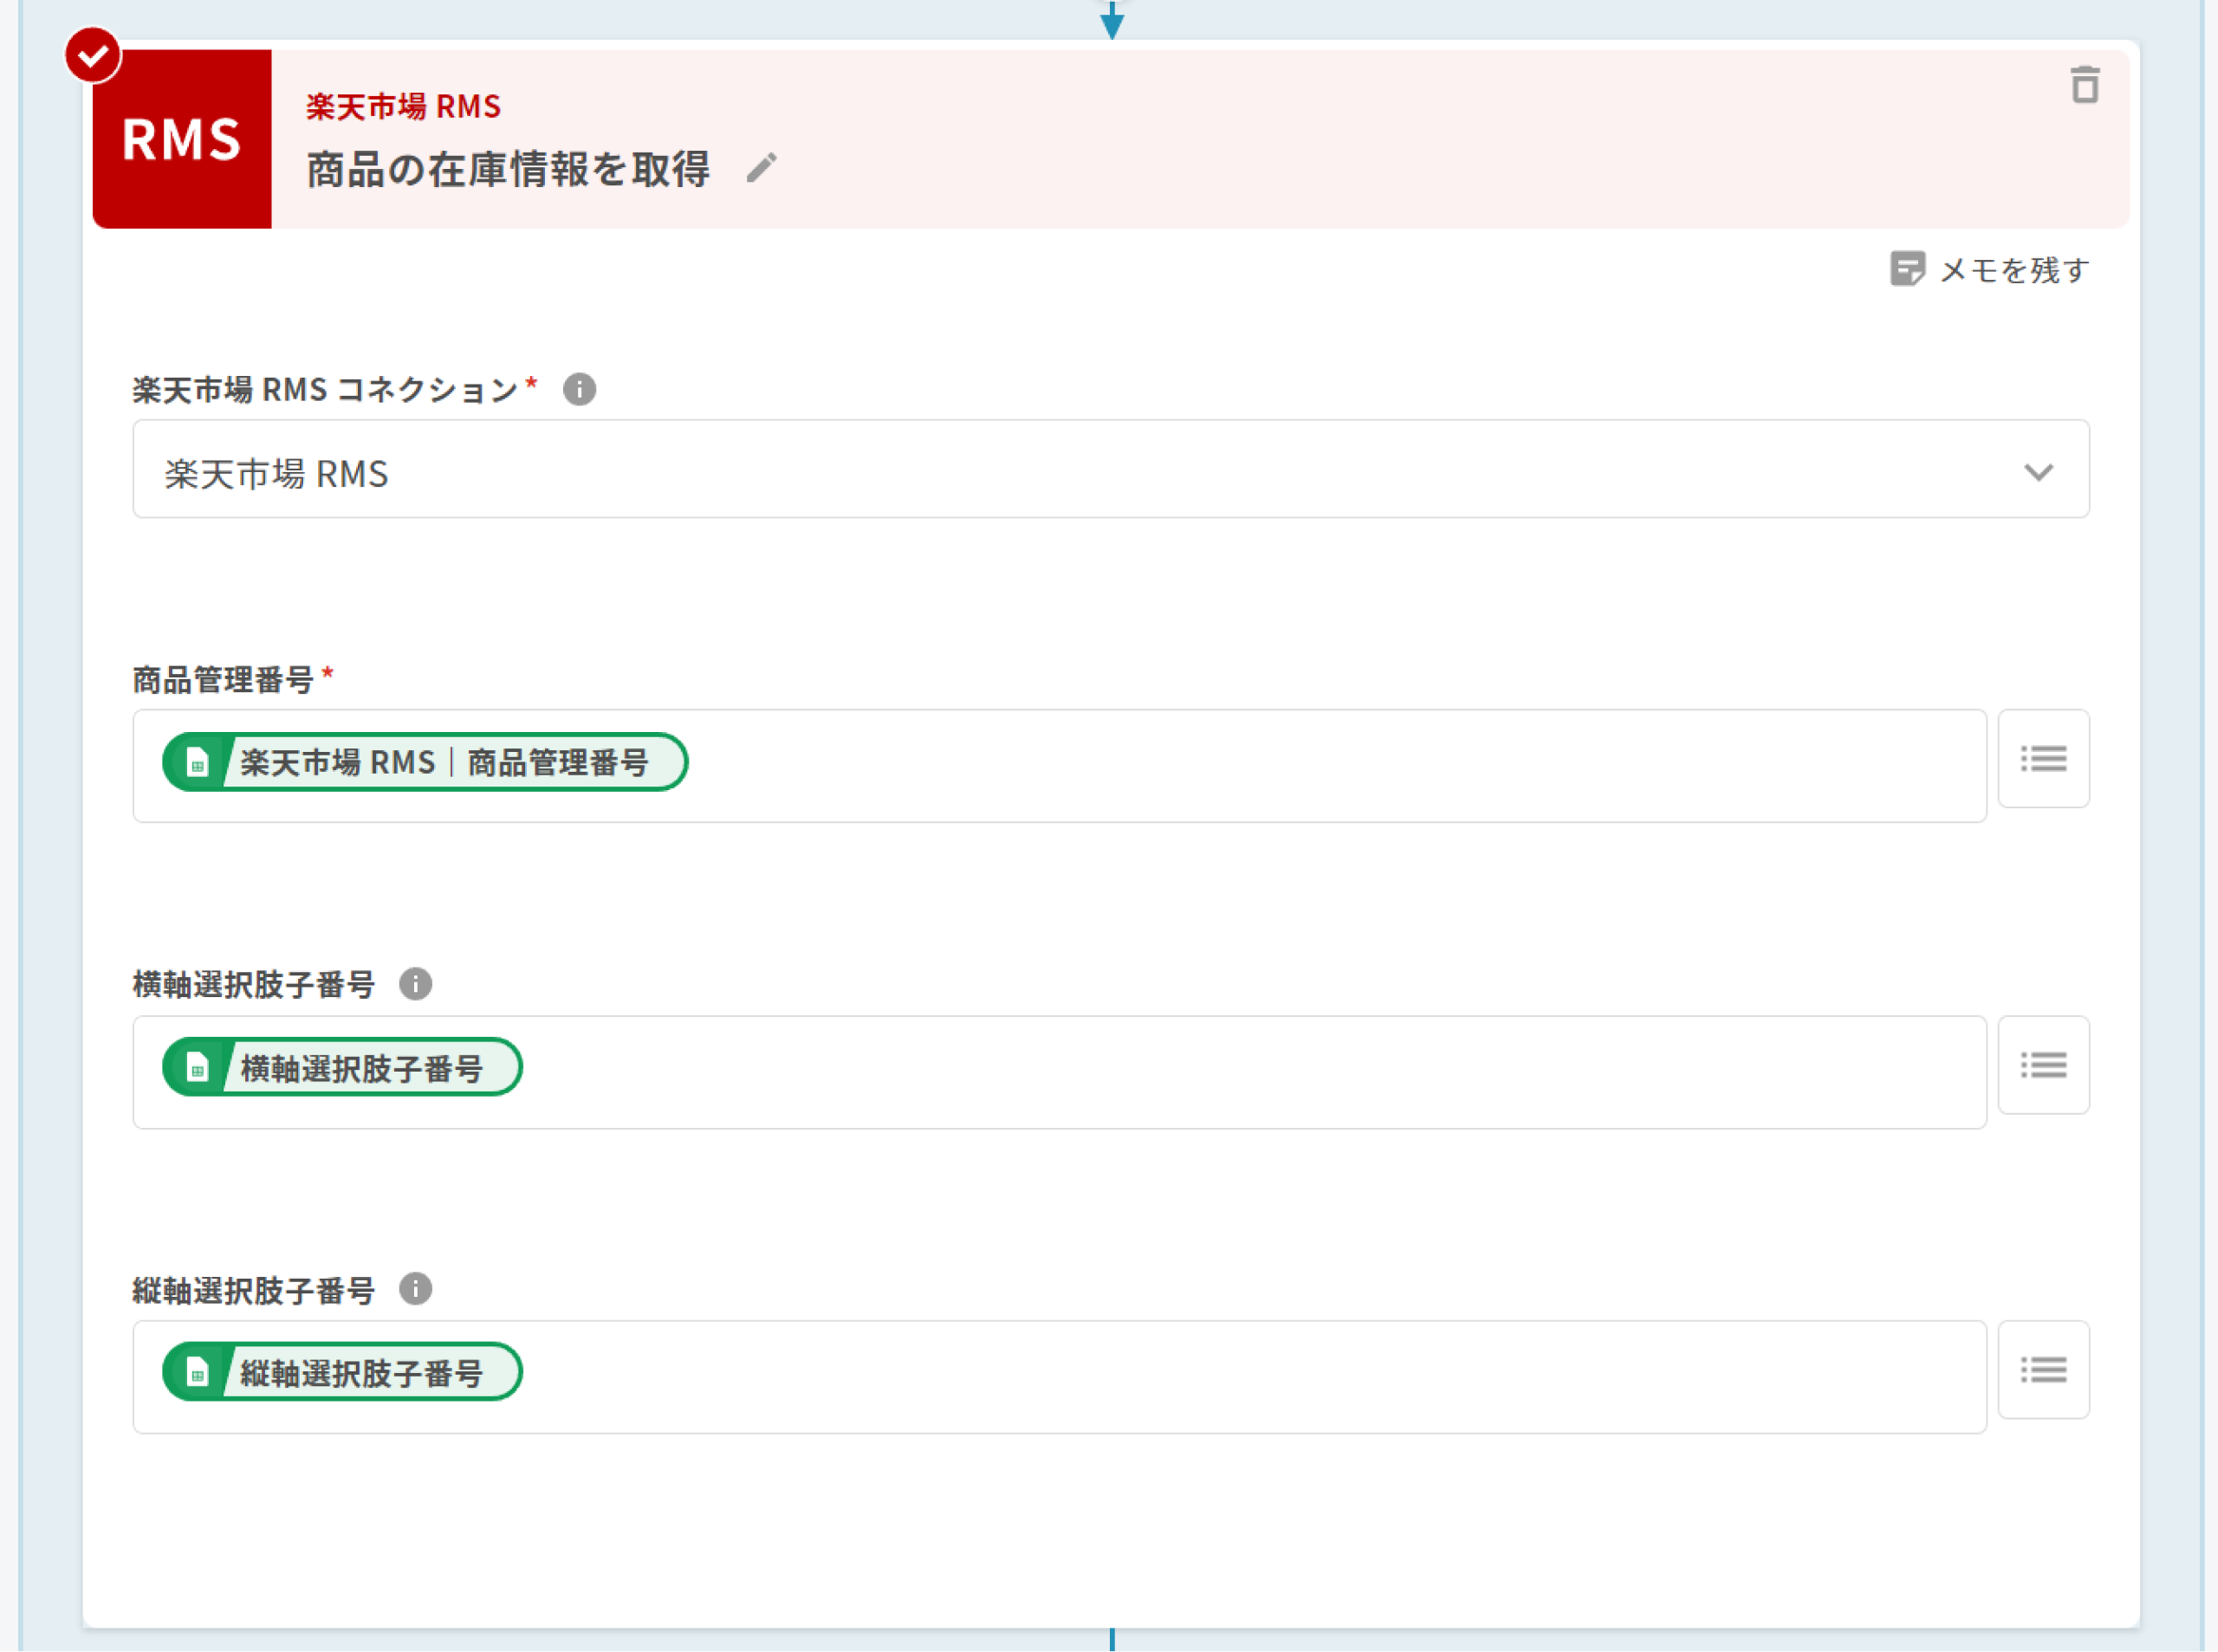Click the note icon beside メモを残す
Screen dimensions: 2218x1652
click(x=1907, y=269)
